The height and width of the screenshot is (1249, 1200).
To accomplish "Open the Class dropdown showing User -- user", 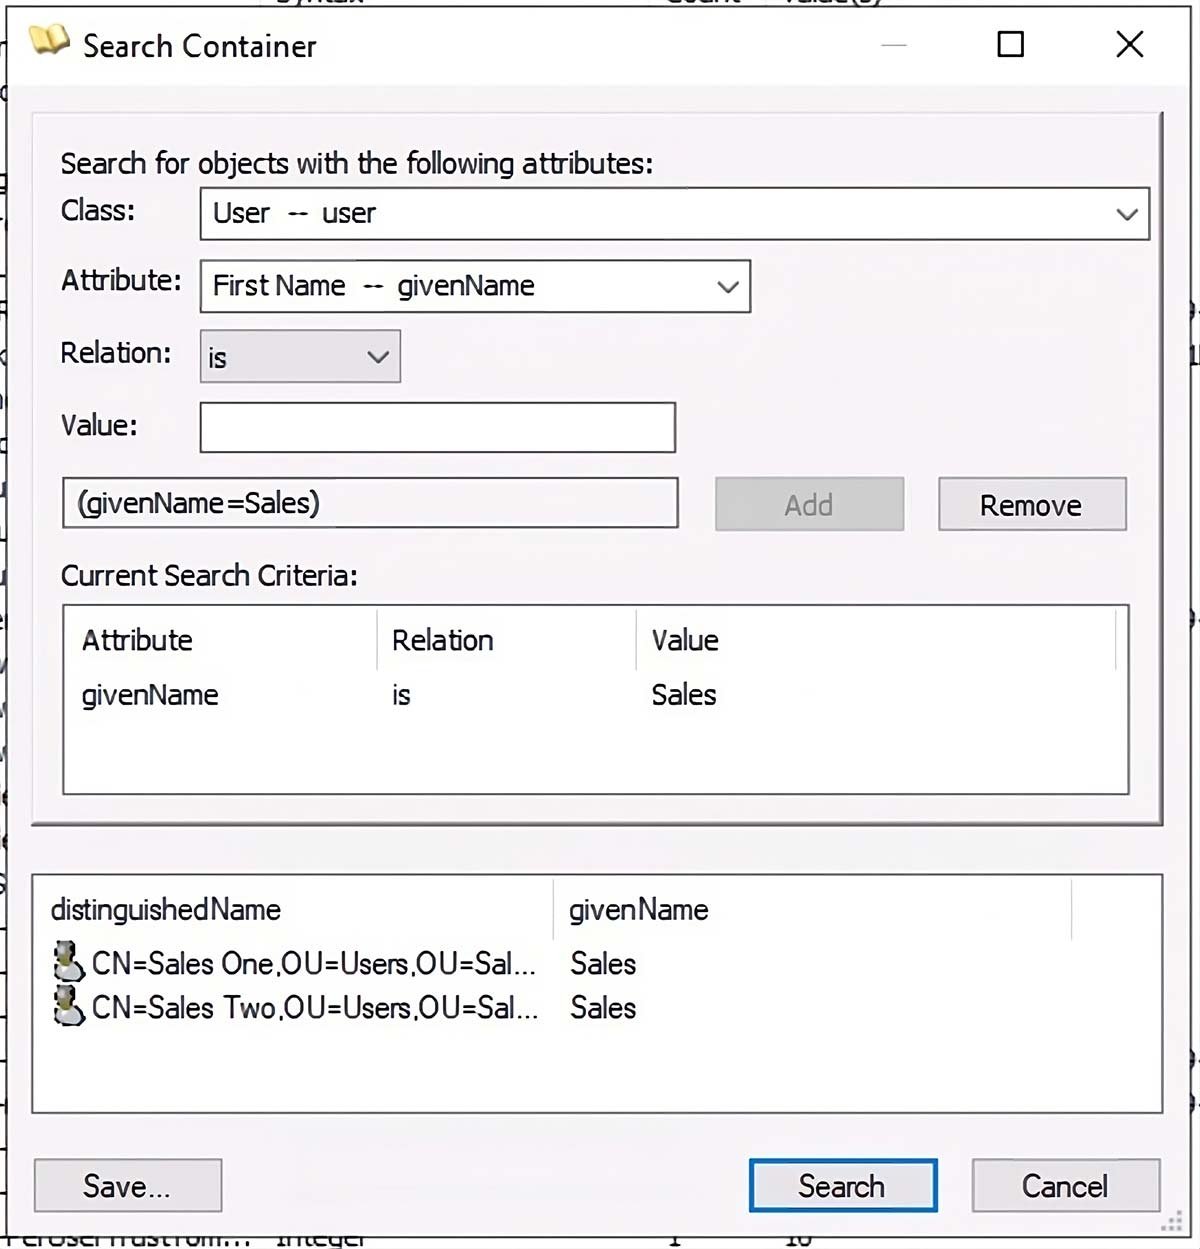I will (x=1127, y=213).
